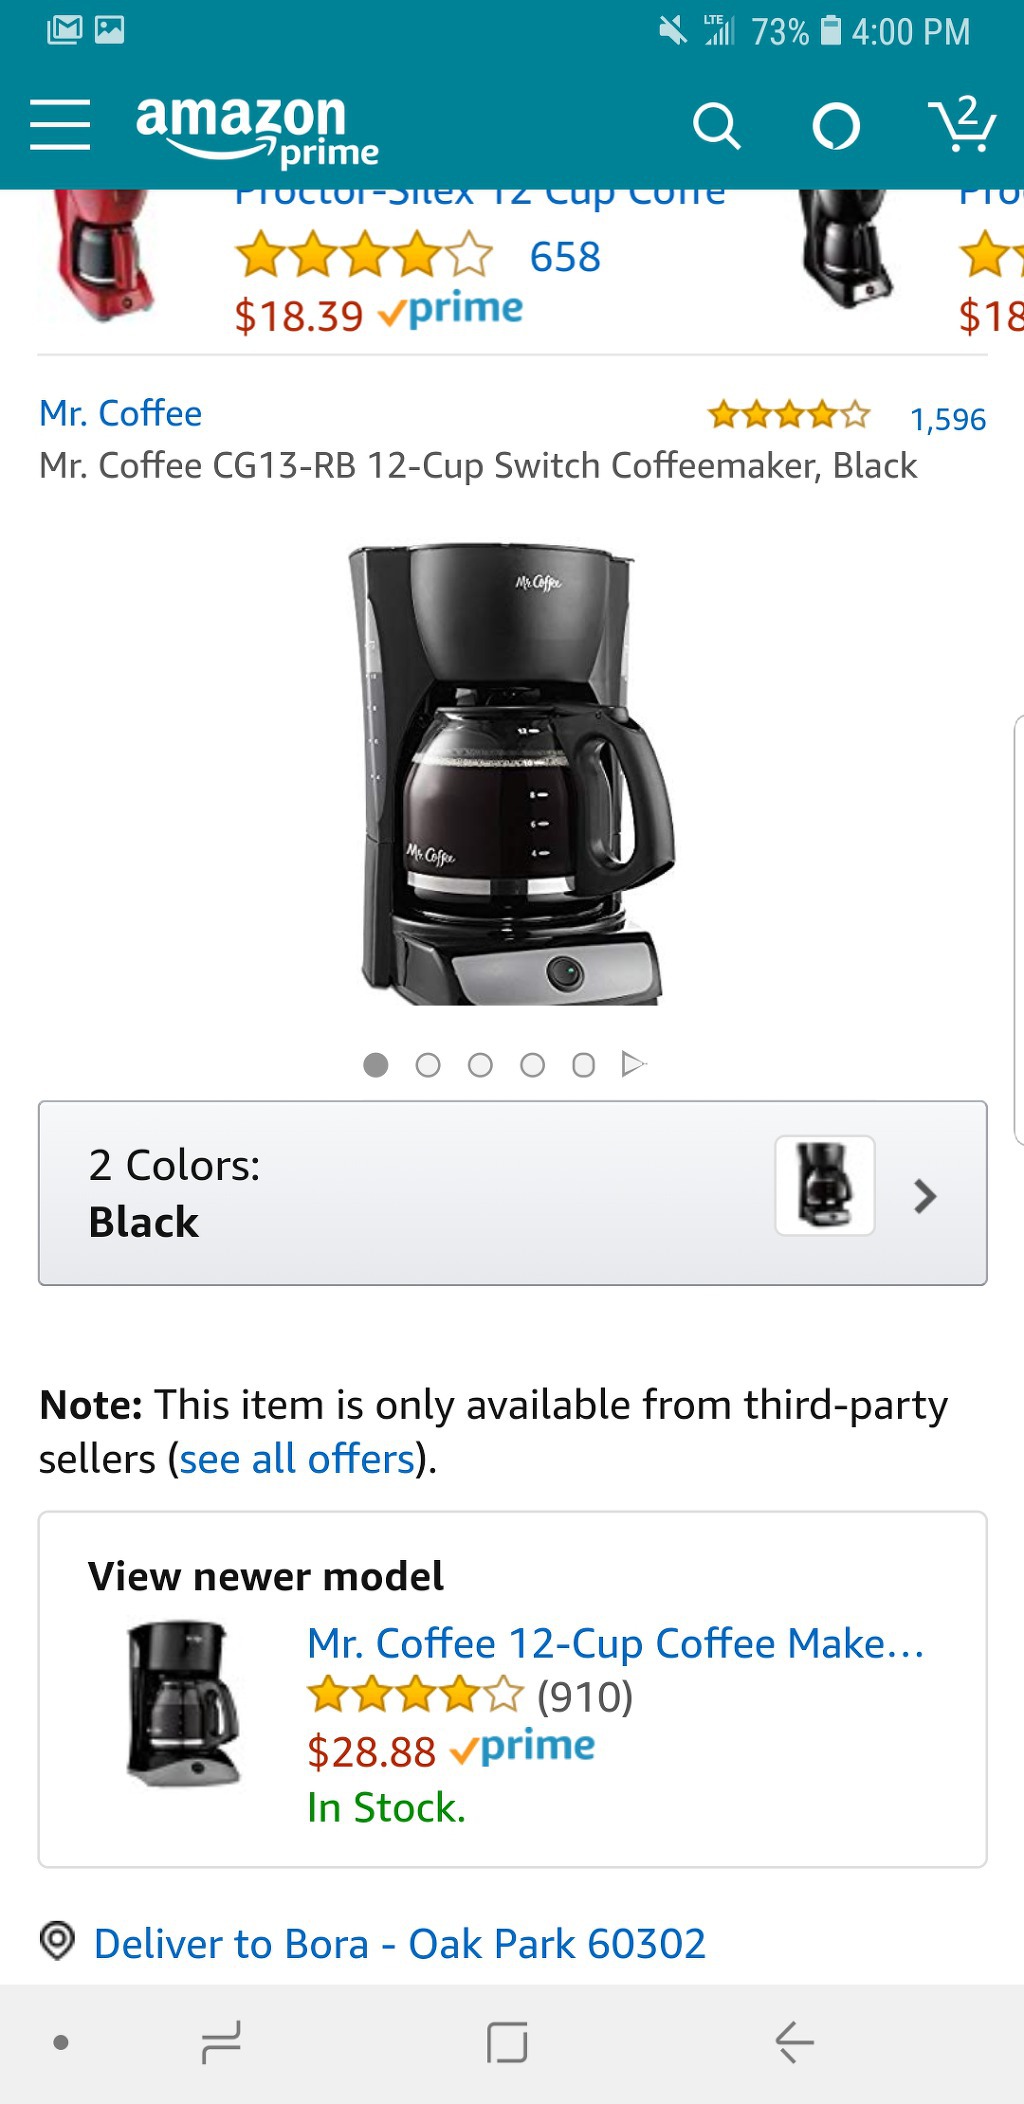Viewport: 1024px width, 2104px height.
Task: Select the second image carousel dot
Action: (x=428, y=1065)
